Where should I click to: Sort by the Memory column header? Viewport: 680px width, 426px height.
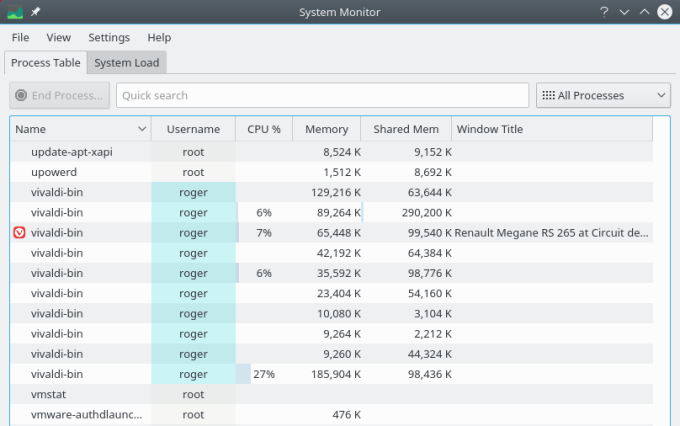pos(327,129)
